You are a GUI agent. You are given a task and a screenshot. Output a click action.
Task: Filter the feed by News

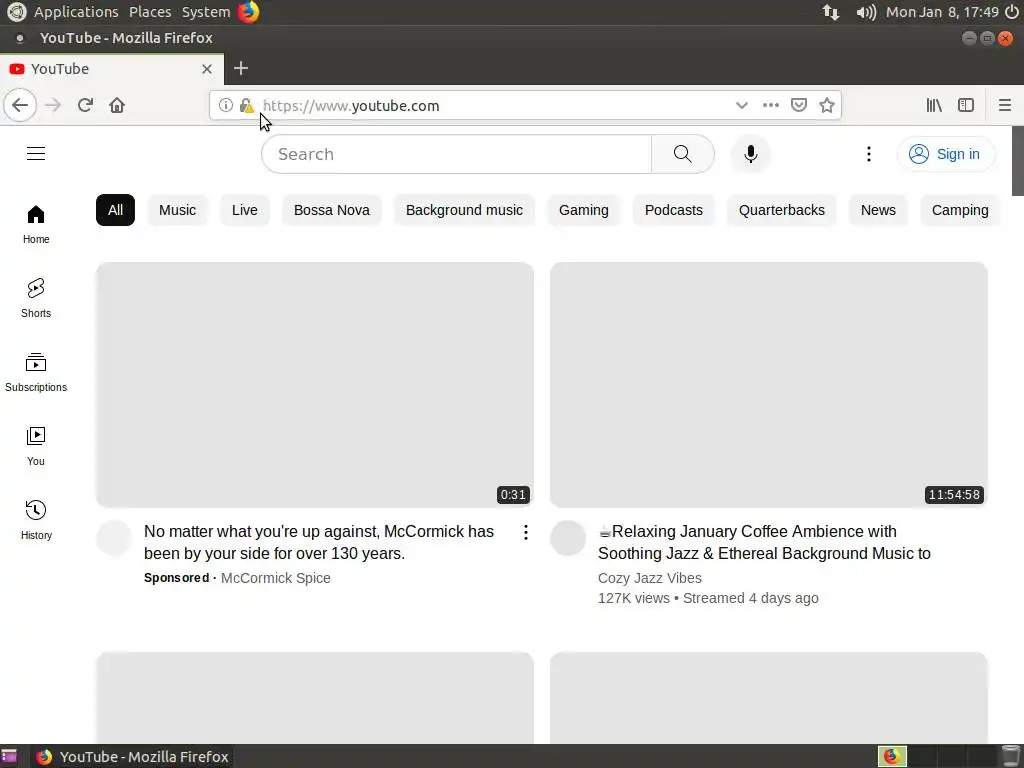tap(878, 210)
